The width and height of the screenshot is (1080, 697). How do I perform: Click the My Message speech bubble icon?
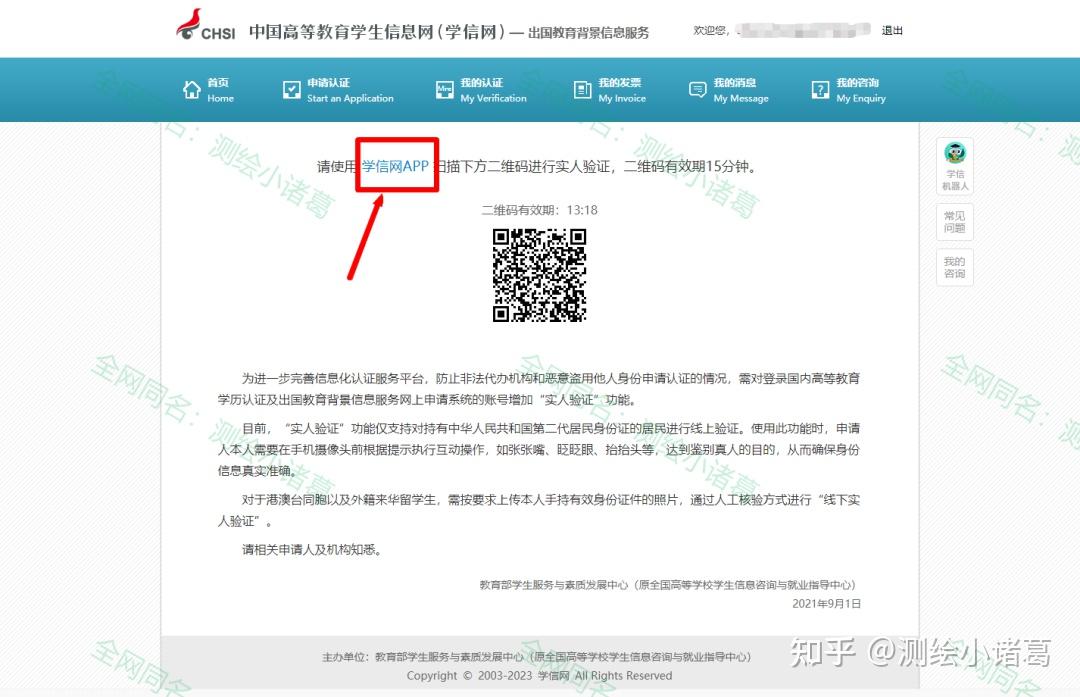tap(697, 90)
